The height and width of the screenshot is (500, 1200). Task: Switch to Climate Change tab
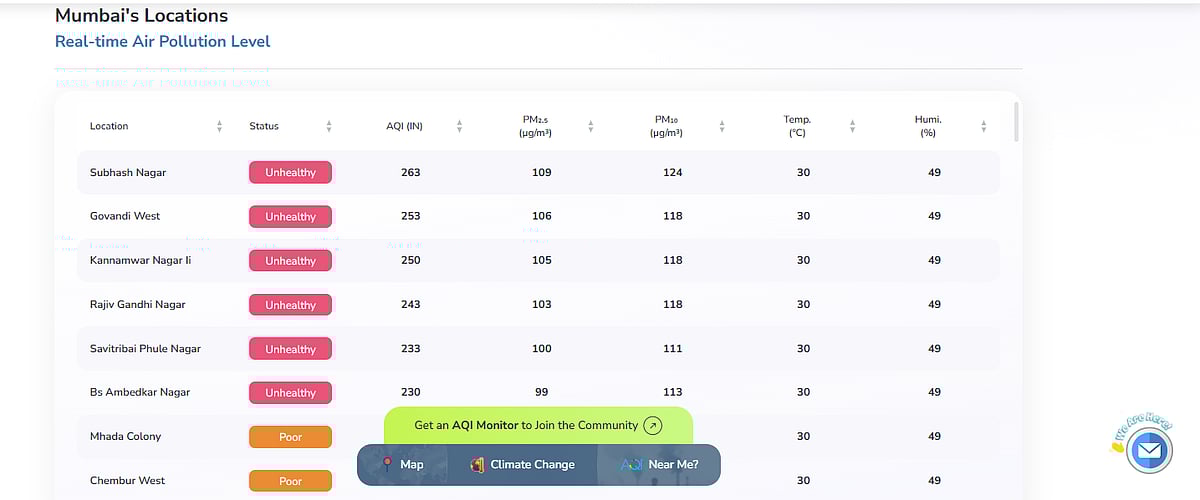point(522,464)
